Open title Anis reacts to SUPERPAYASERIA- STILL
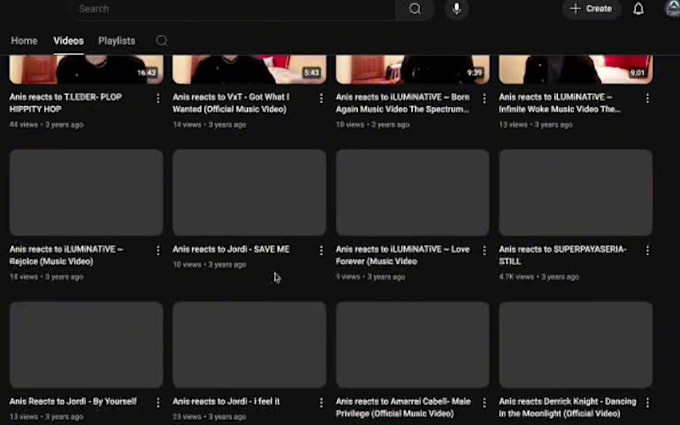Image resolution: width=680 pixels, height=425 pixels. [562, 255]
